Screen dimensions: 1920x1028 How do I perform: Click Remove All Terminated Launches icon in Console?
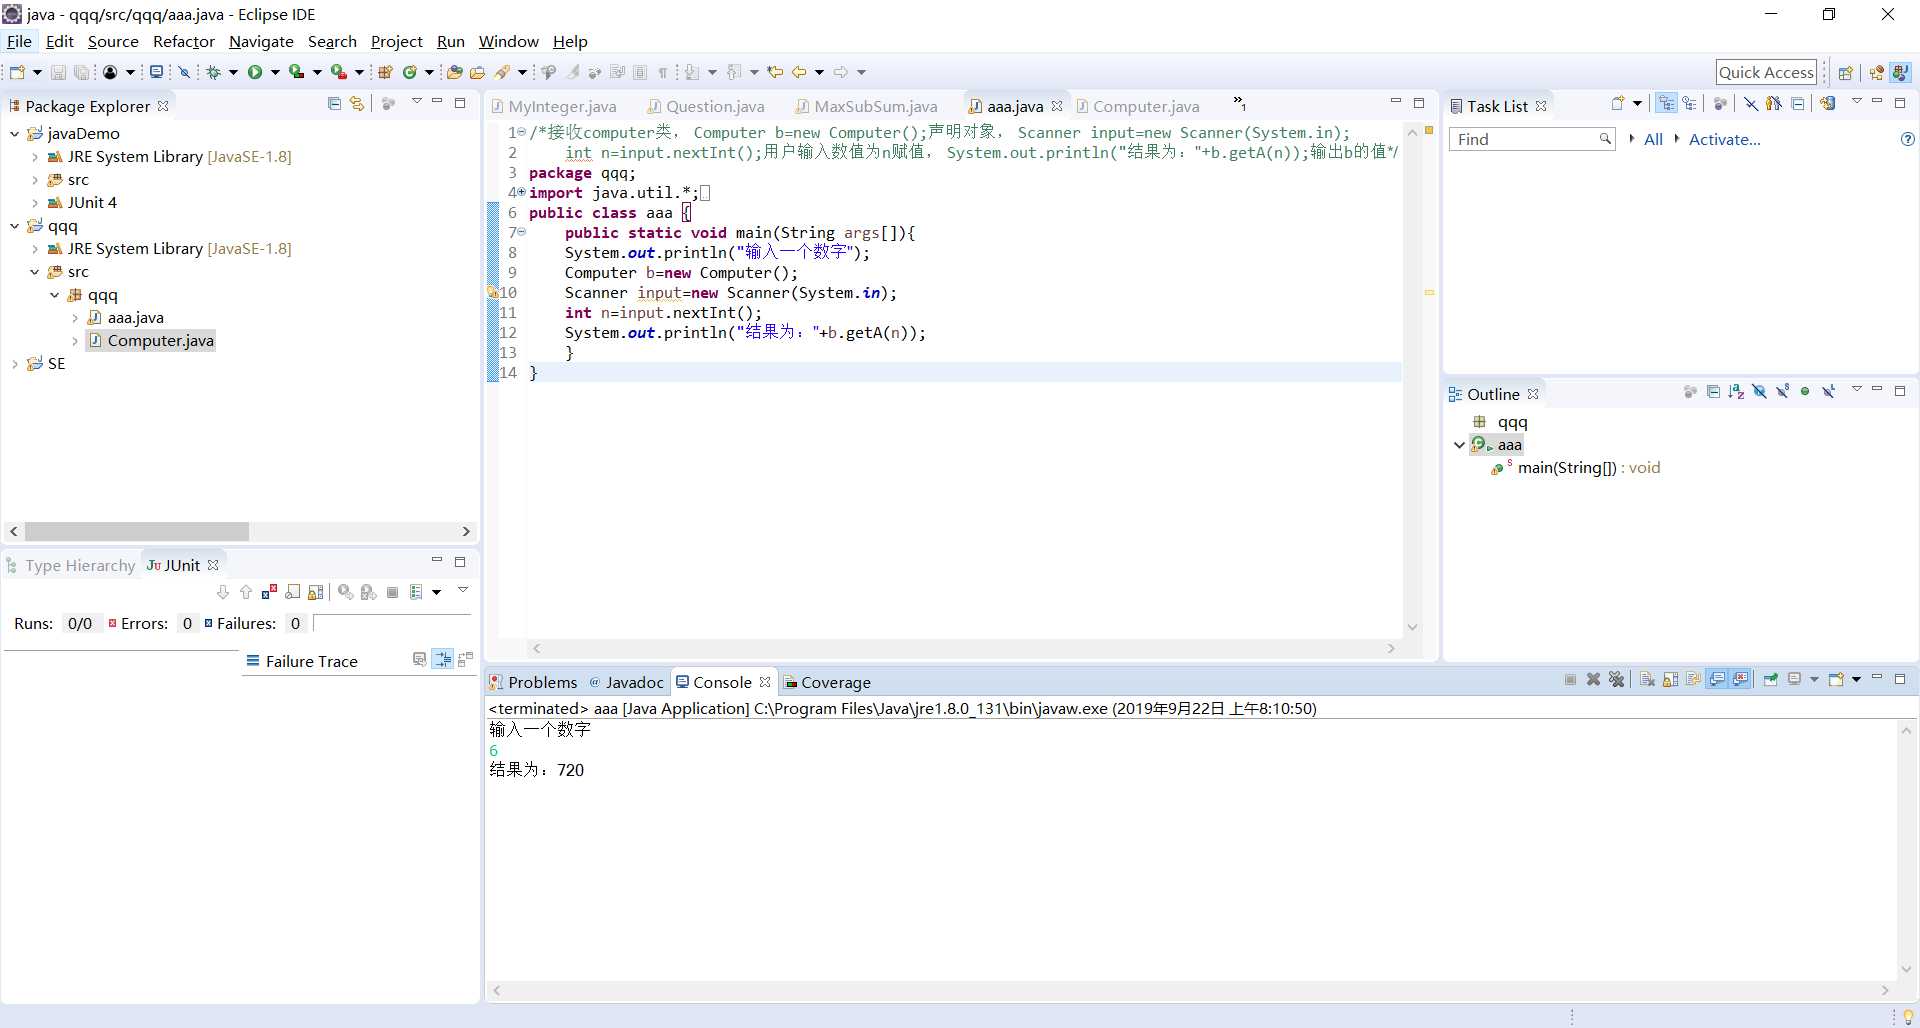1617,679
